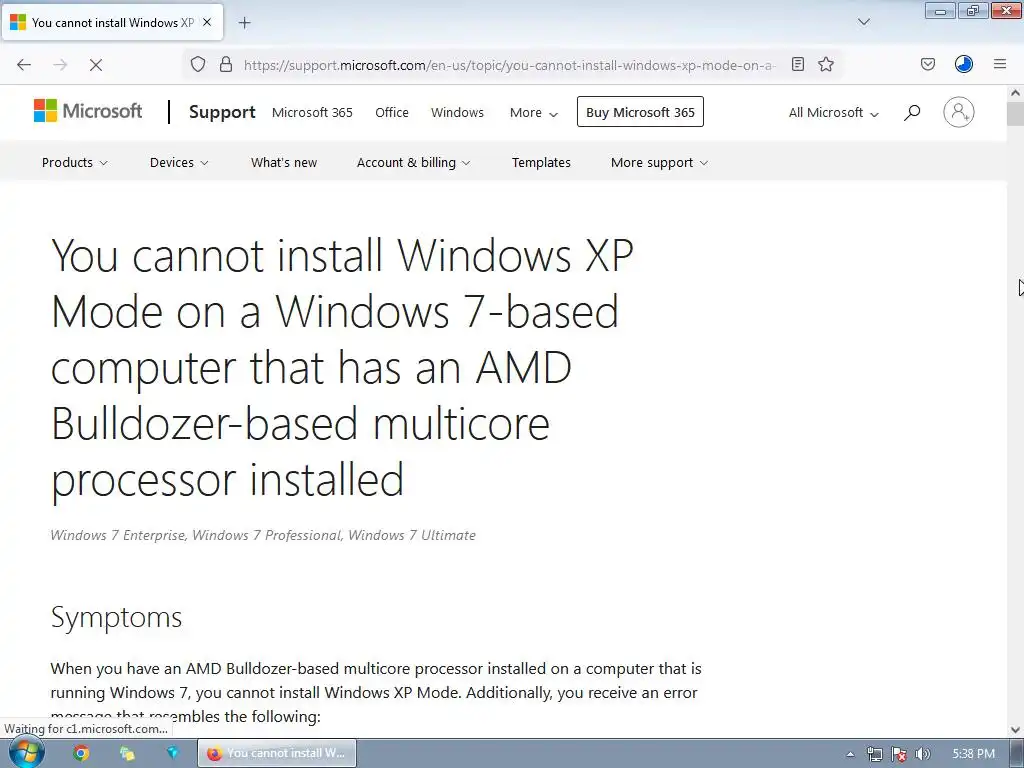This screenshot has width=1024, height=768.
Task: Click the Microsoft search magnifier icon
Action: point(912,112)
